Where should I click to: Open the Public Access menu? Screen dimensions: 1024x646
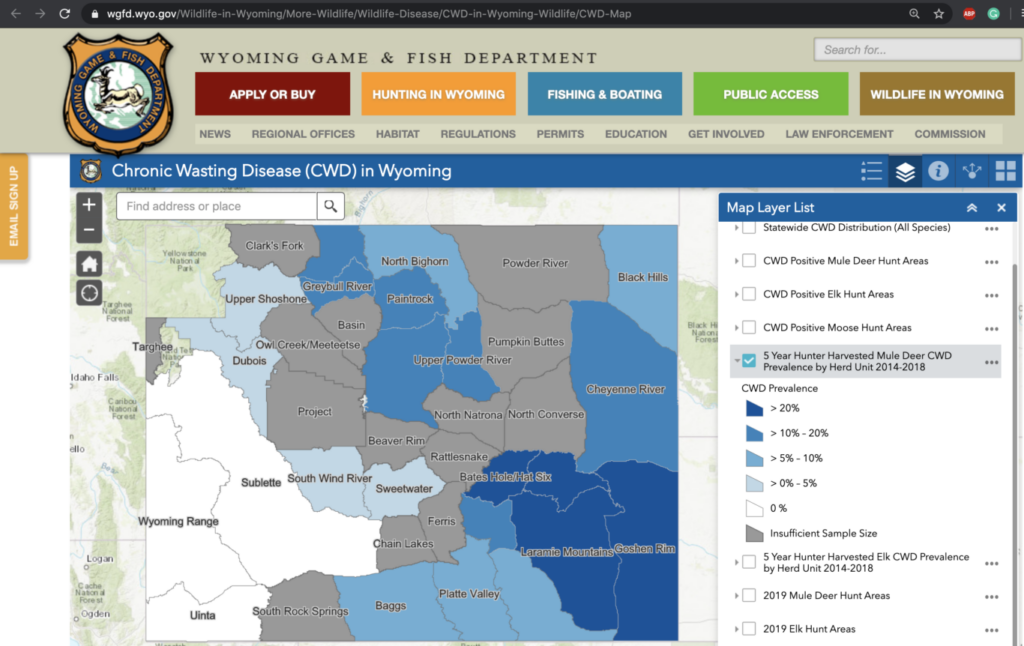coord(771,94)
